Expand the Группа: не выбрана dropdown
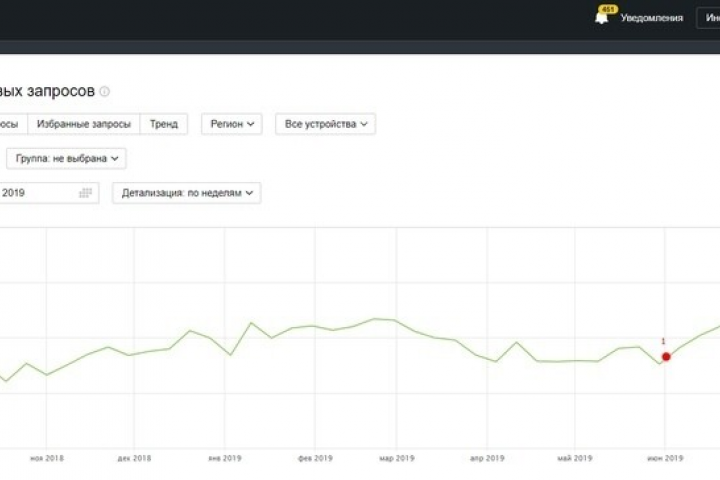720x480 pixels. click(x=67, y=158)
